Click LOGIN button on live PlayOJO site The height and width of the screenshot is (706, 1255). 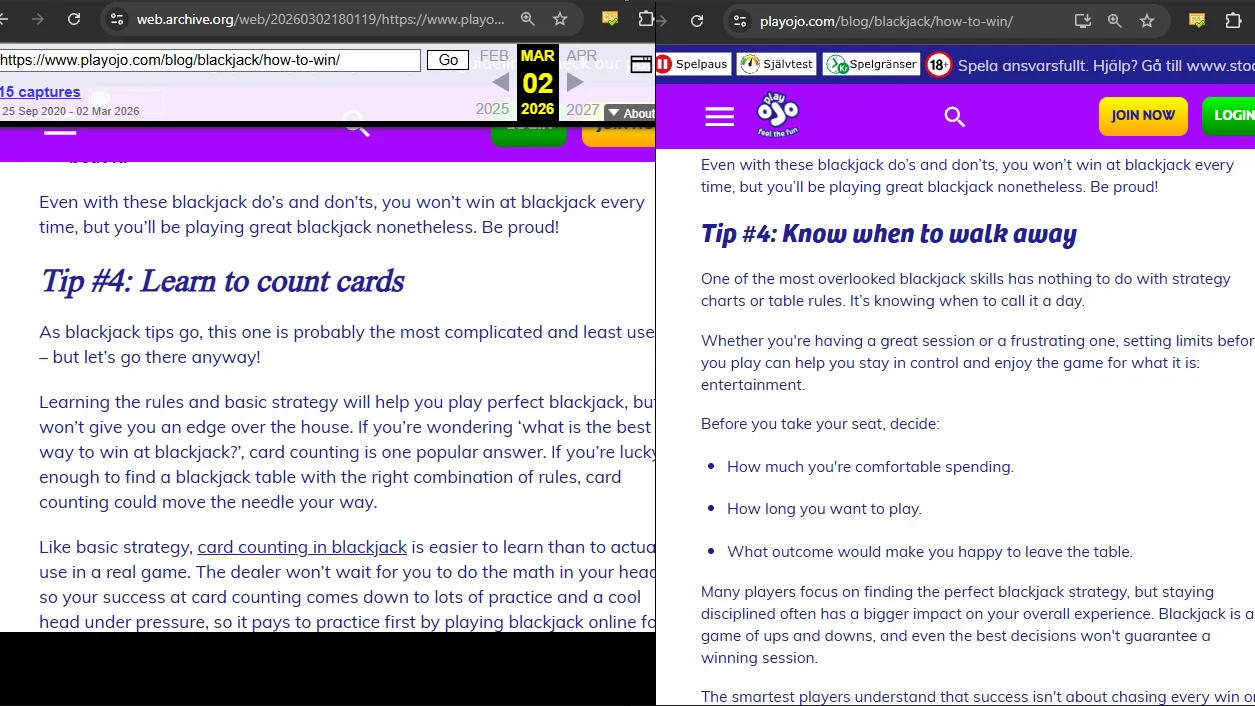tap(1230, 116)
